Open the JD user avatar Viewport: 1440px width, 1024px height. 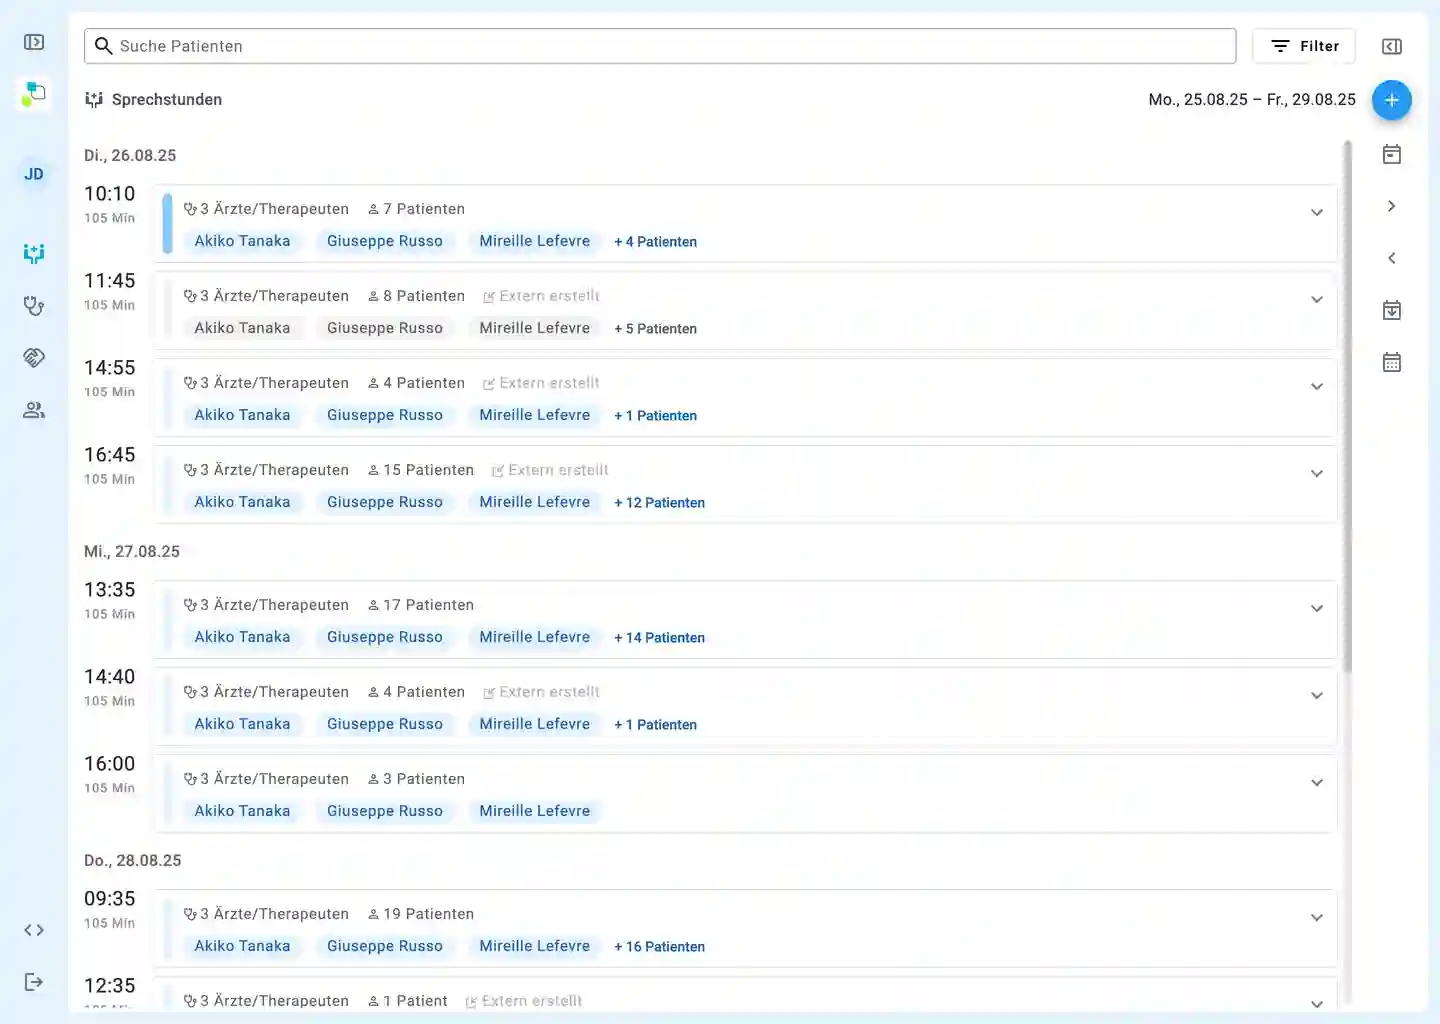click(34, 174)
